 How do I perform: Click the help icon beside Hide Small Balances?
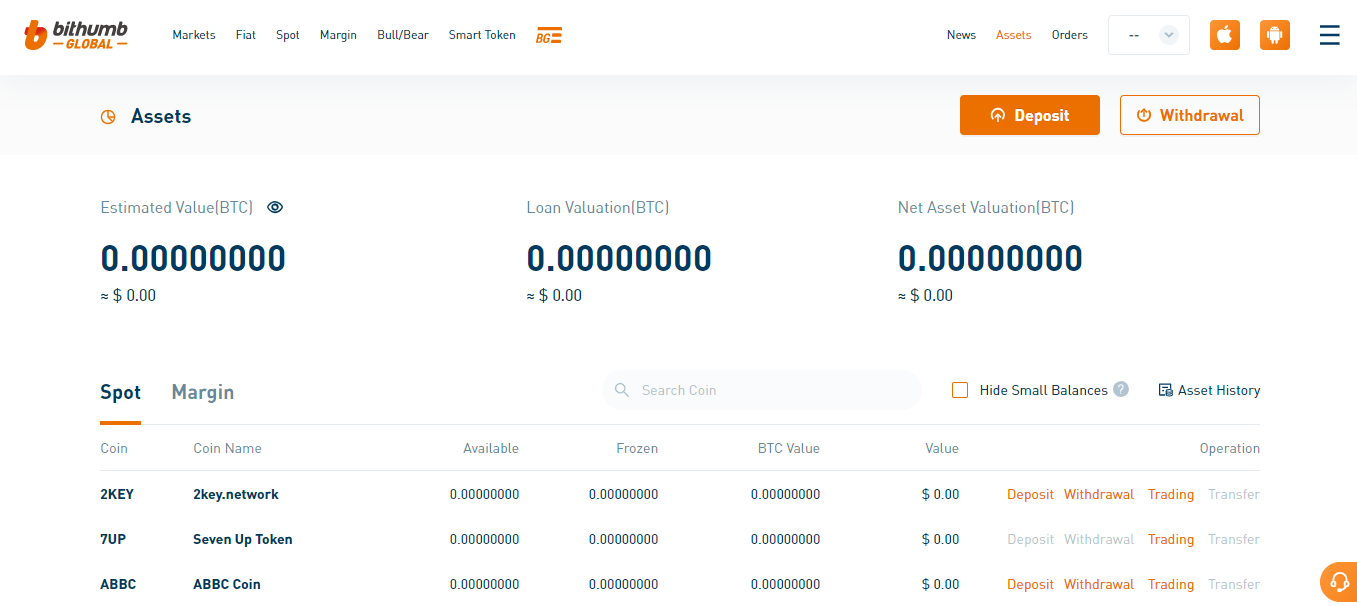click(x=1121, y=389)
